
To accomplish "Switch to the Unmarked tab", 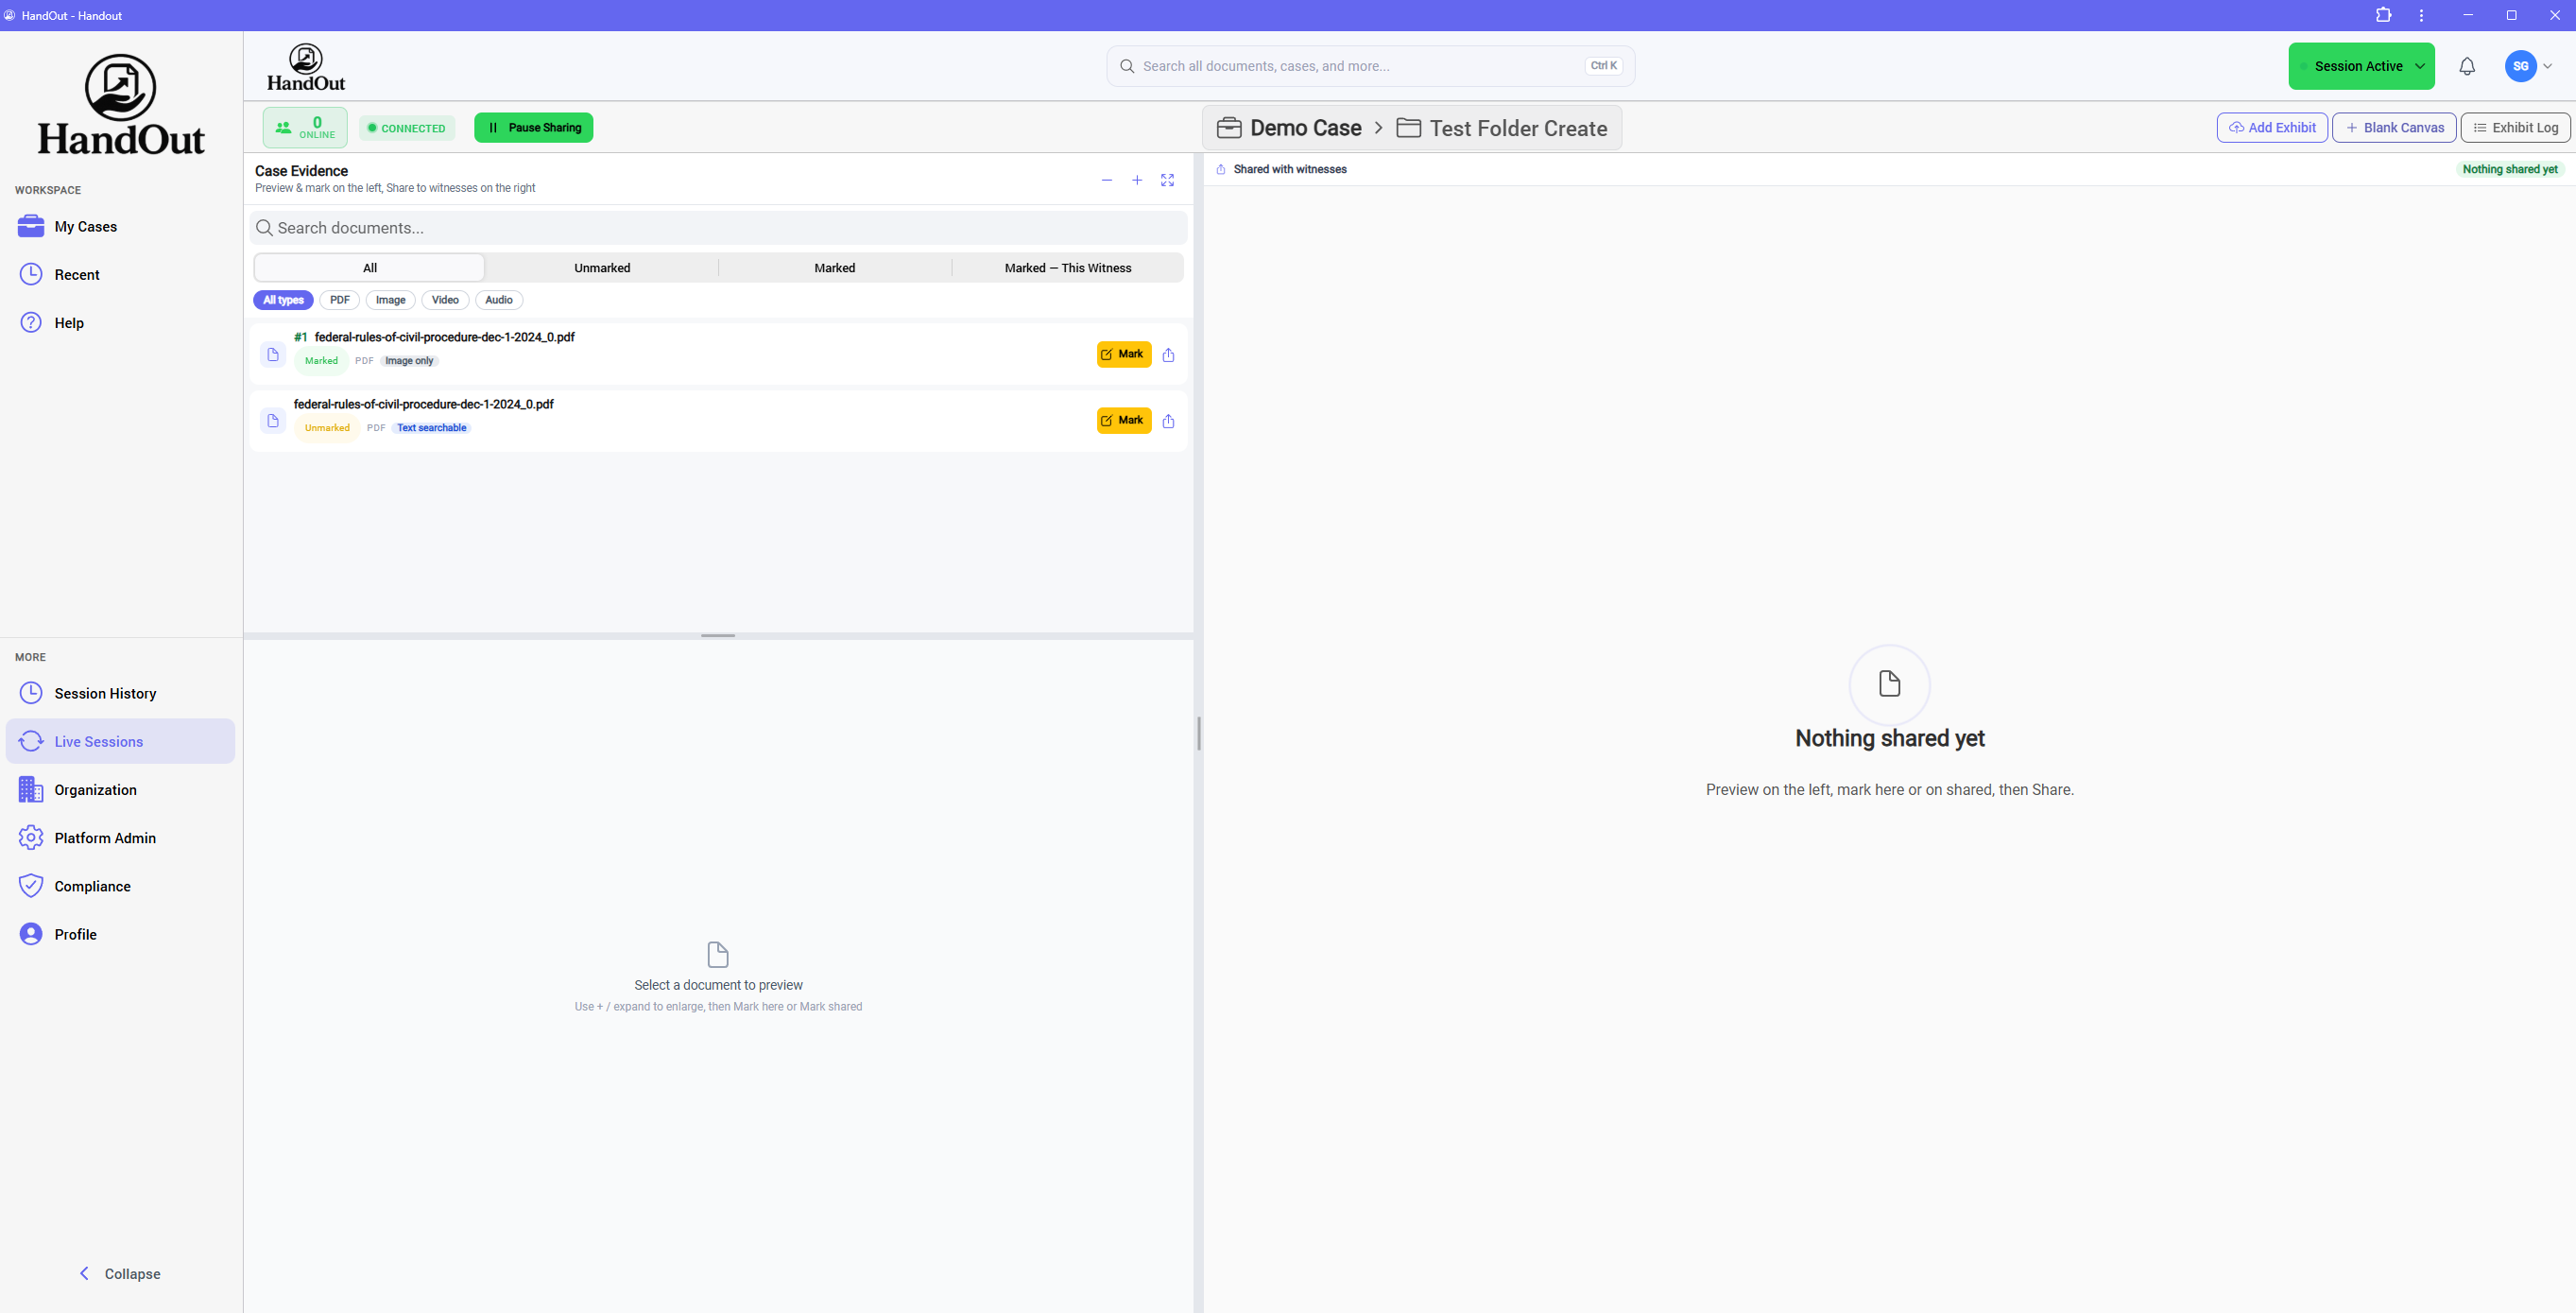I will pyautogui.click(x=602, y=267).
